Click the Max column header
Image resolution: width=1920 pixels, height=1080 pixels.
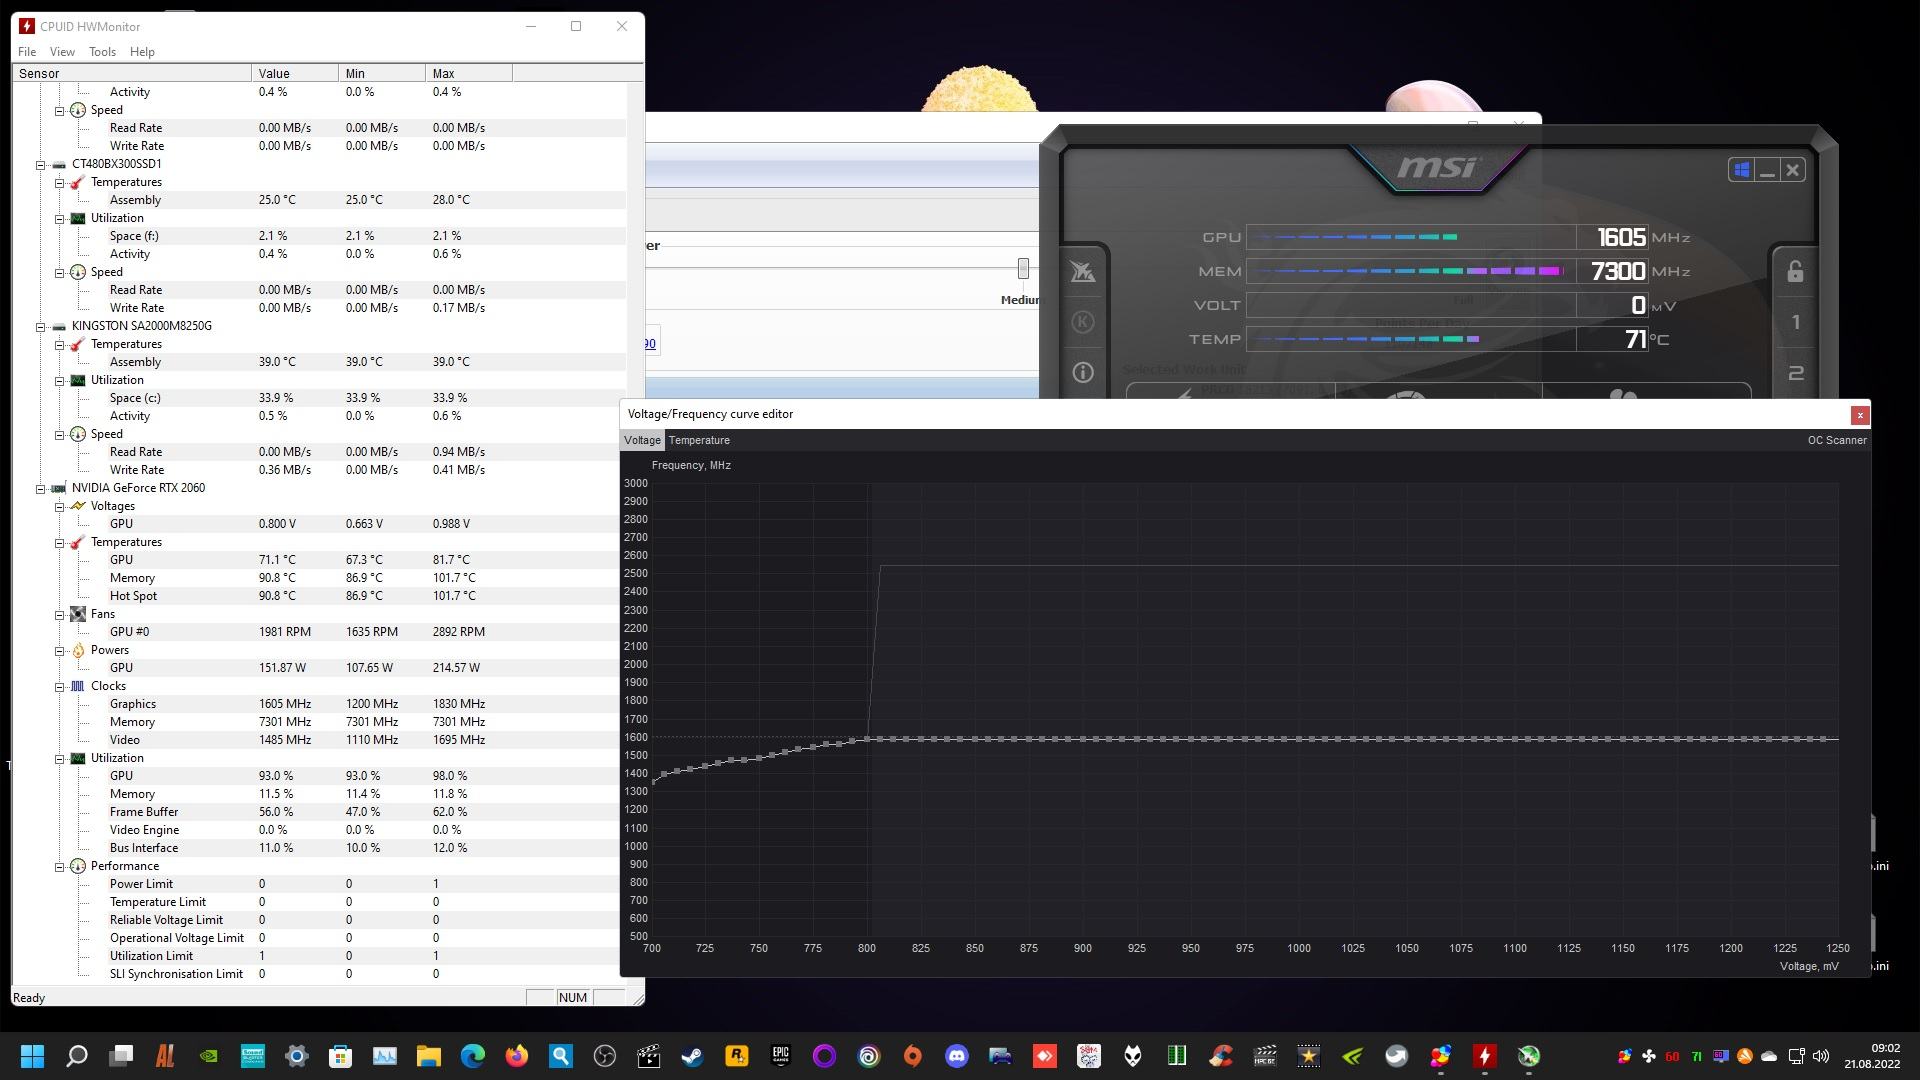pos(469,73)
